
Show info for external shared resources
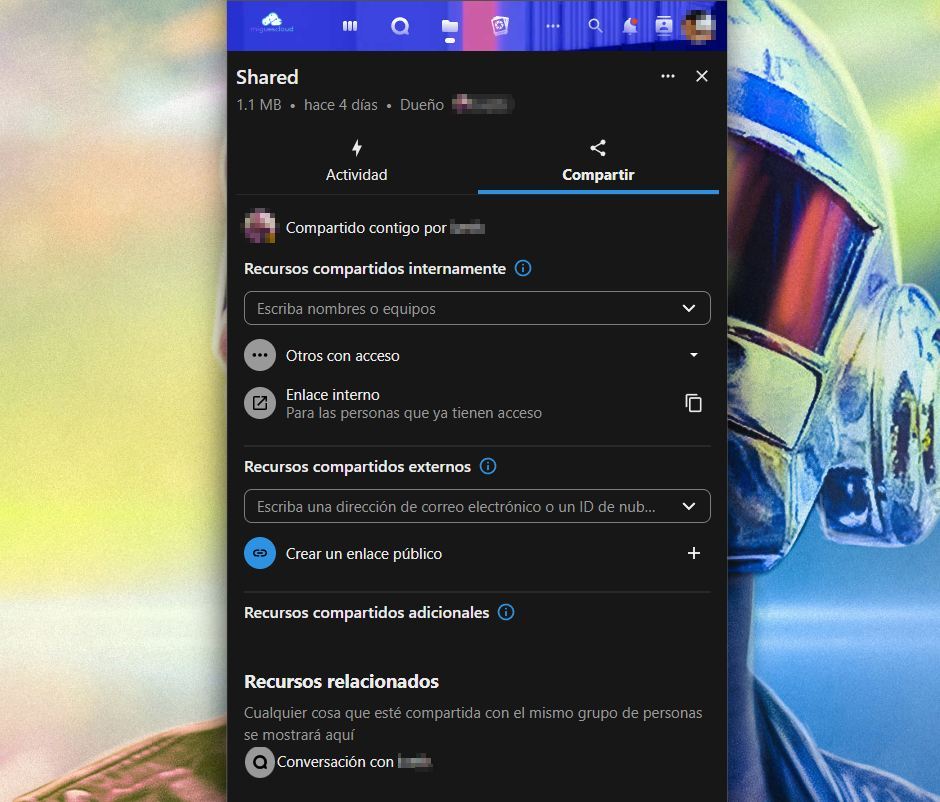click(488, 466)
